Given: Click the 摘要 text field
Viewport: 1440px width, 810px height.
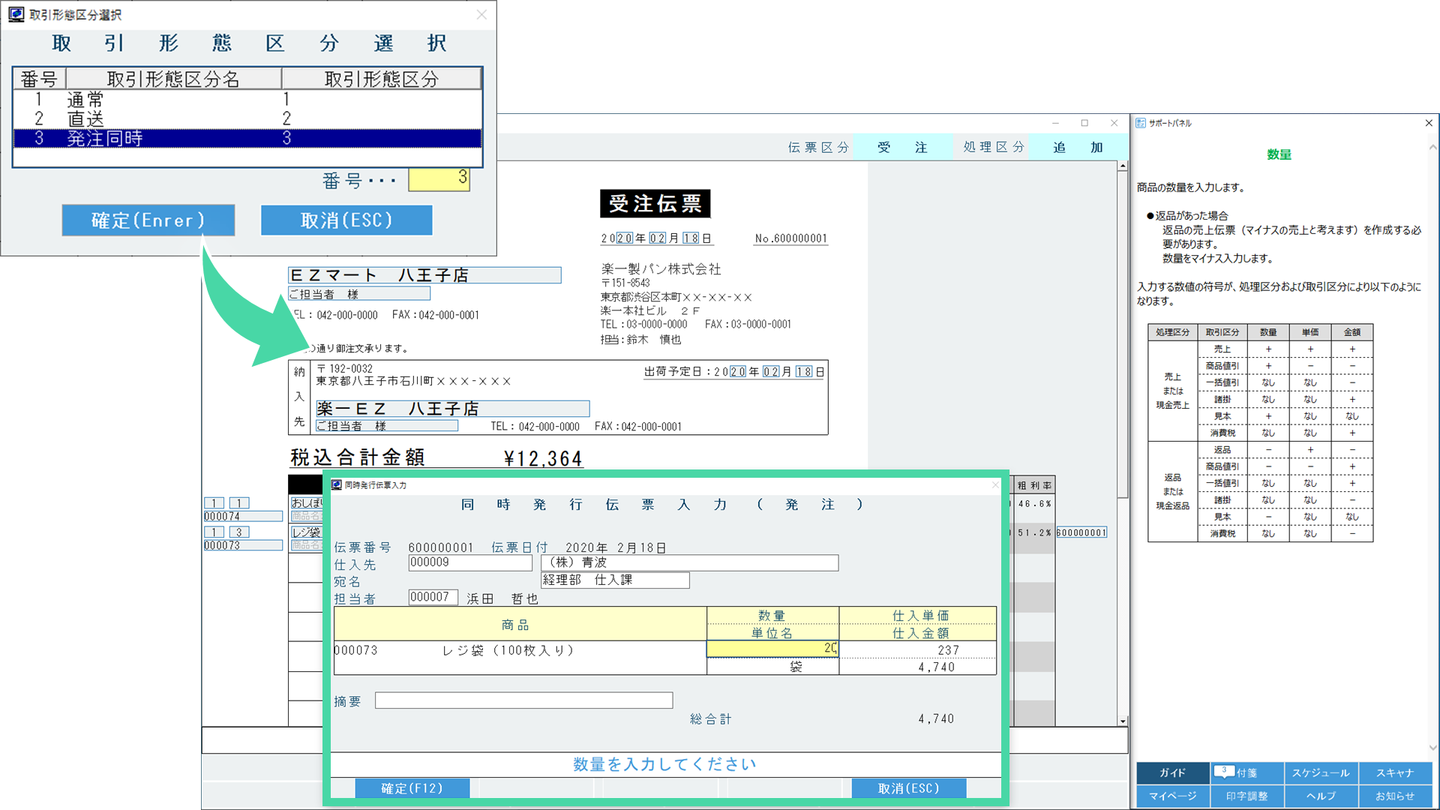Looking at the screenshot, I should click(x=523, y=701).
